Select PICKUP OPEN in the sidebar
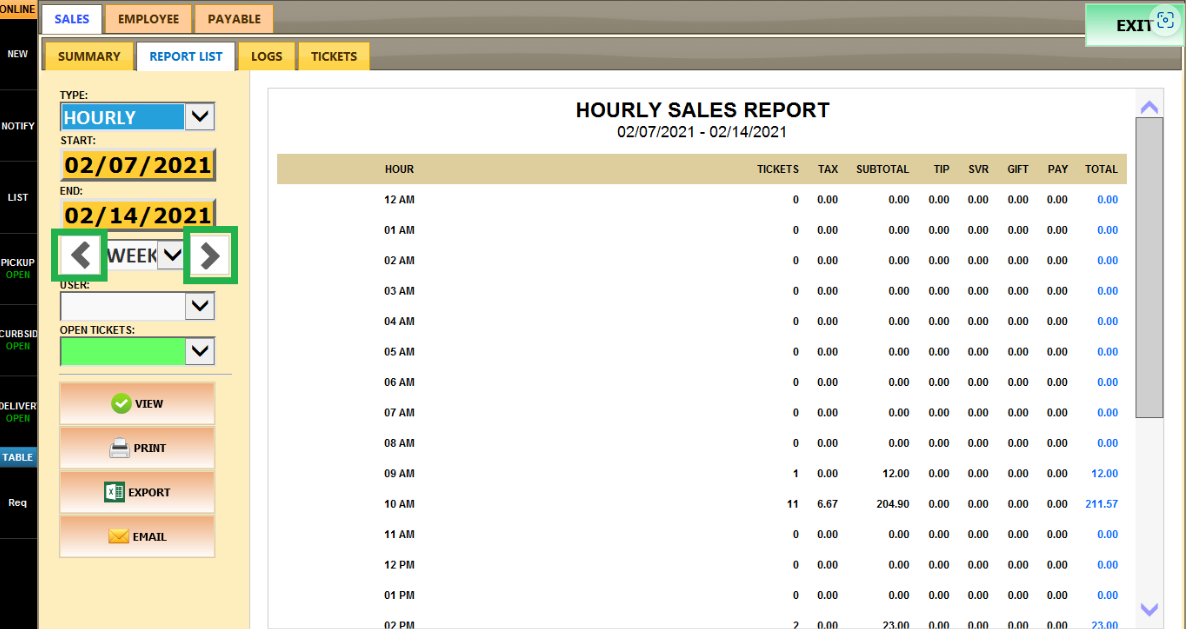This screenshot has width=1187, height=629. 18,268
